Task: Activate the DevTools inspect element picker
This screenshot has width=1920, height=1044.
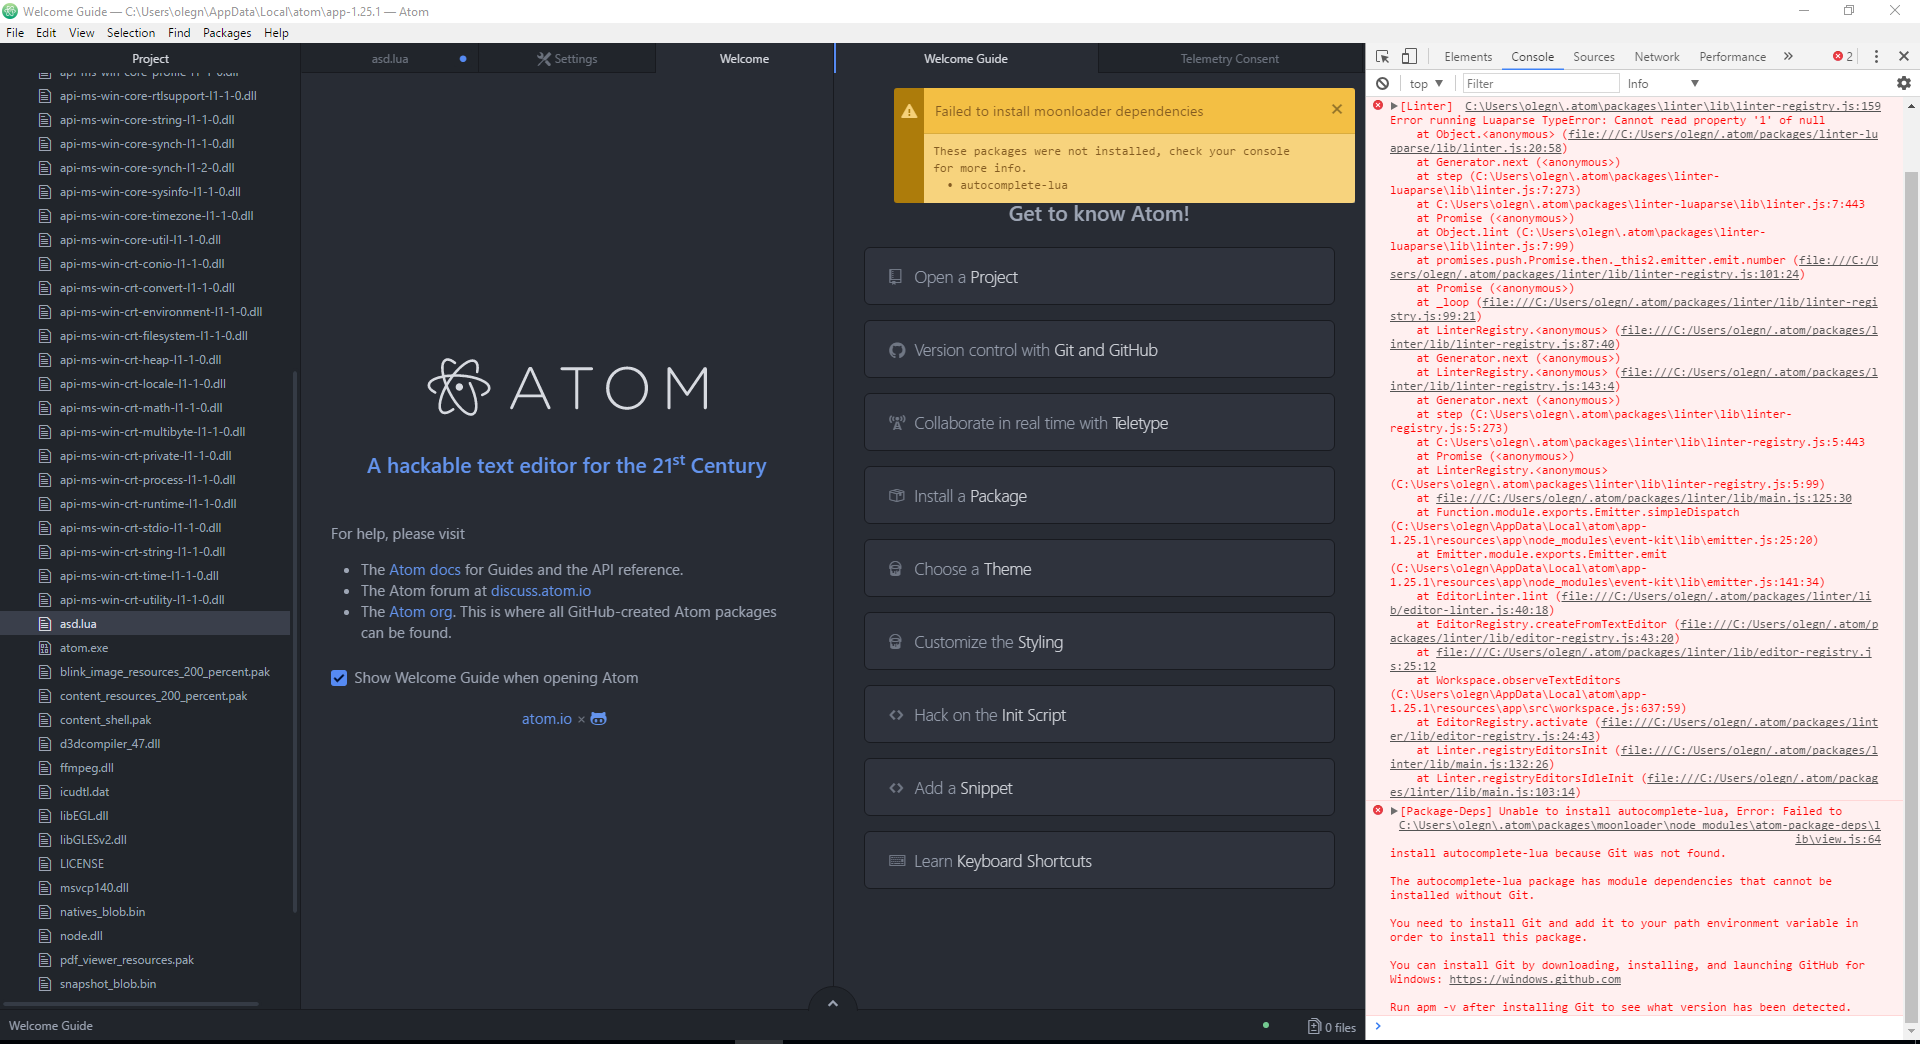Action: point(1382,57)
